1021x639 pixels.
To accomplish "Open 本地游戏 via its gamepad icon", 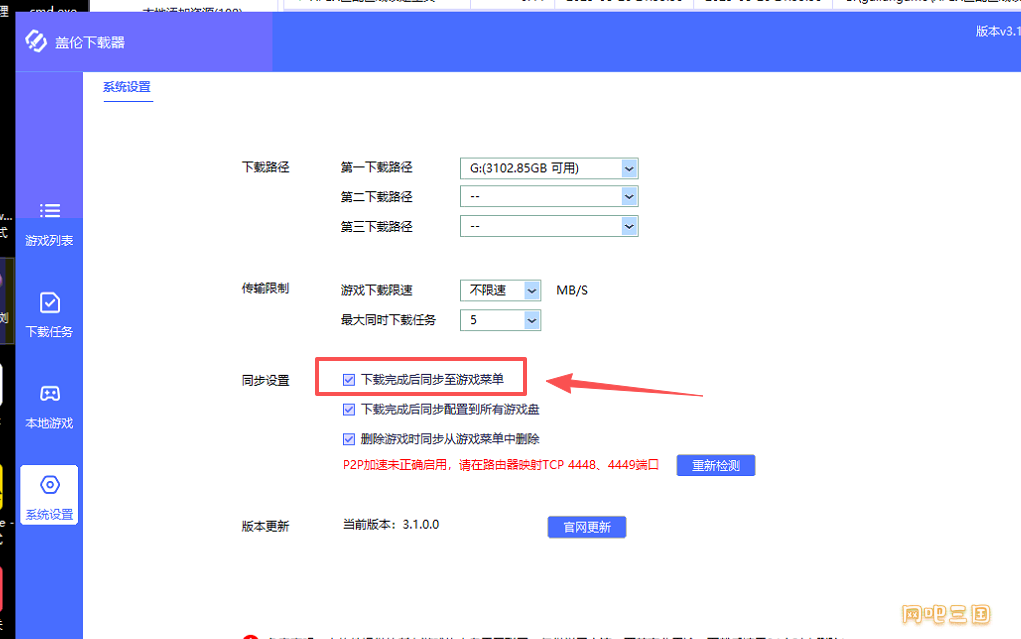I will point(49,394).
